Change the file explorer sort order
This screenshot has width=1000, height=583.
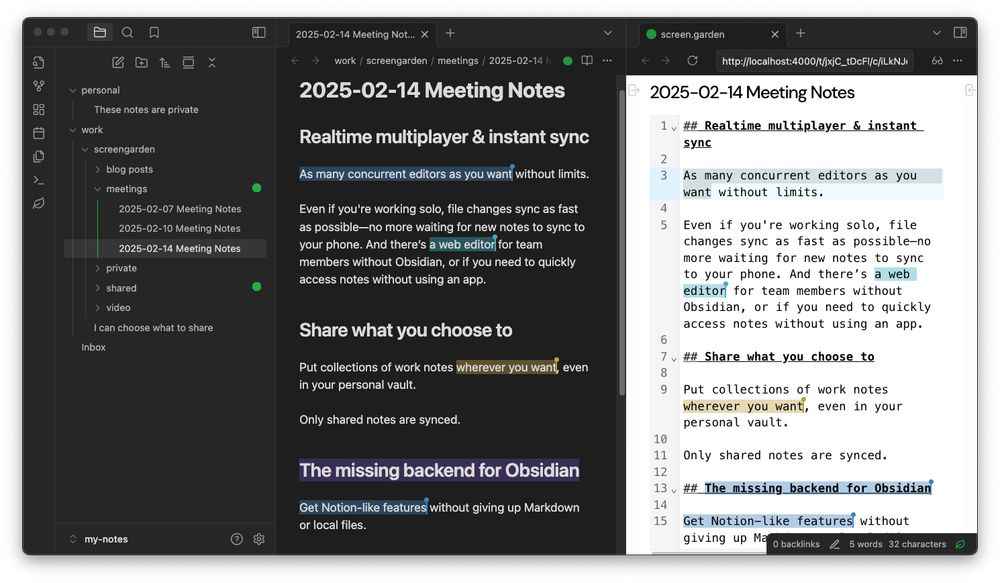[x=165, y=63]
